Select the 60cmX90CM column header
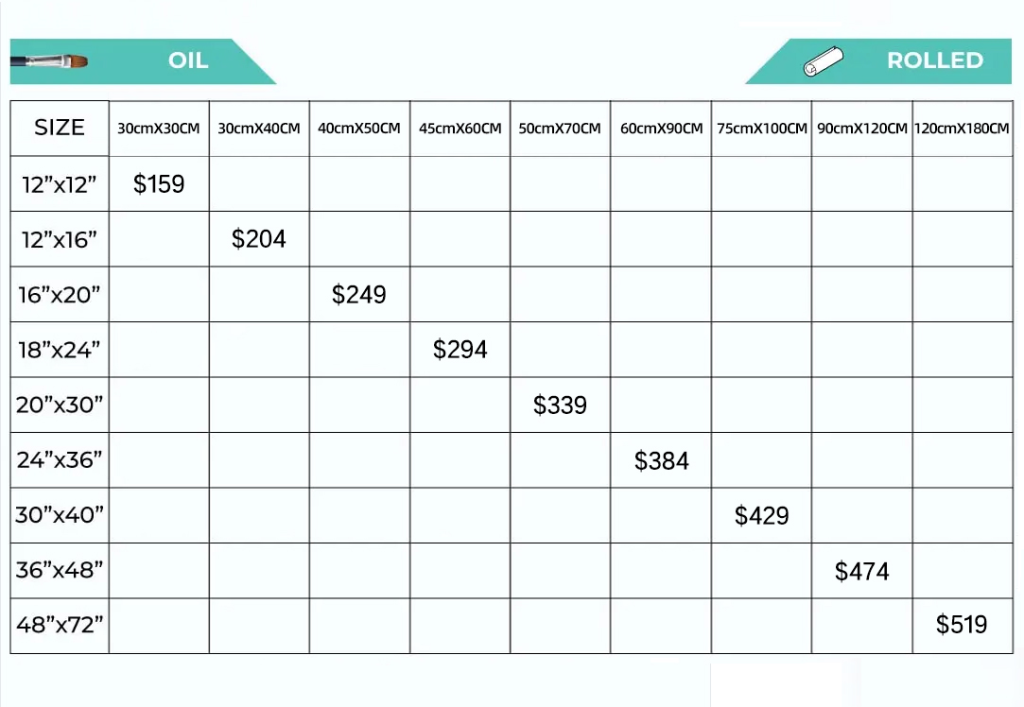Image resolution: width=1024 pixels, height=707 pixels. (x=661, y=129)
